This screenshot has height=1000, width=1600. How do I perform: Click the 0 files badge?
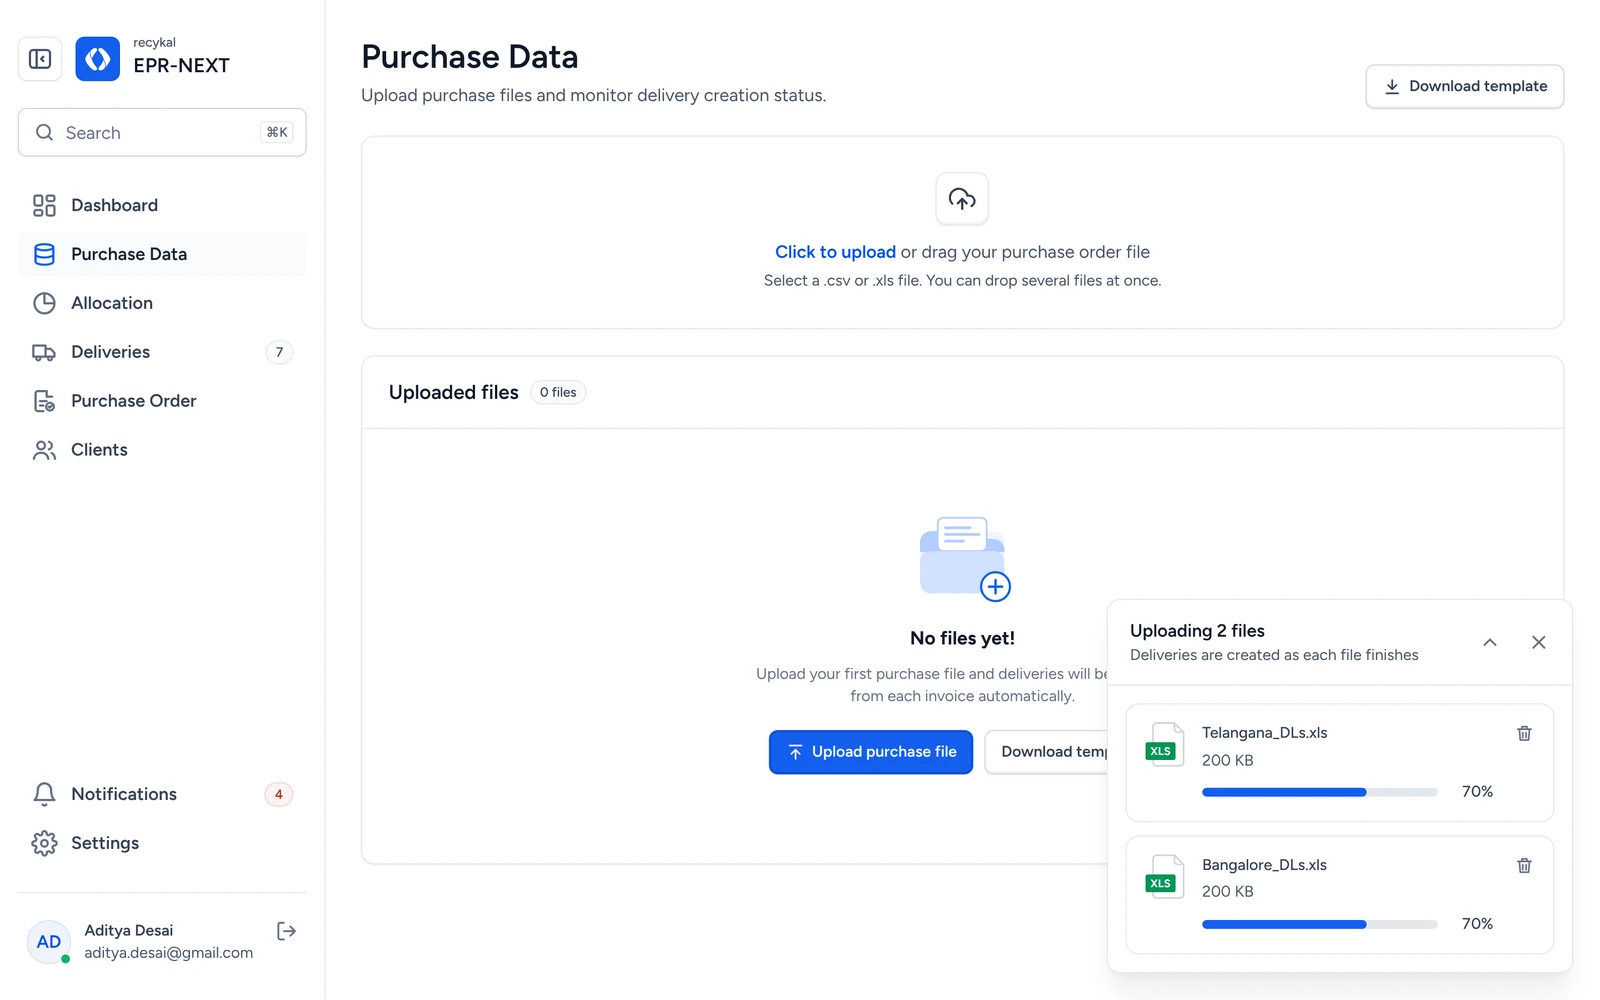click(x=558, y=392)
